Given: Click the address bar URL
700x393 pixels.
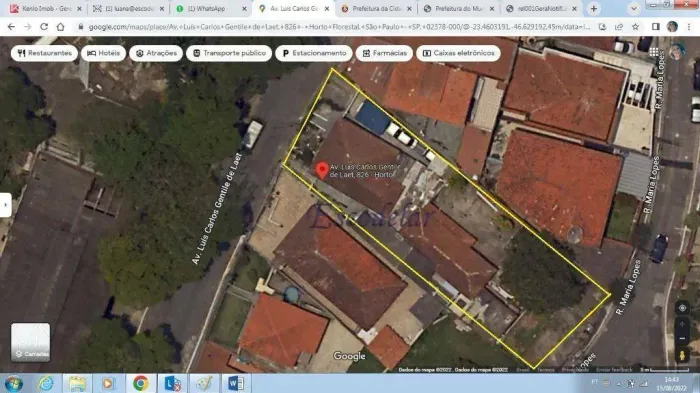Looking at the screenshot, I should [339, 27].
